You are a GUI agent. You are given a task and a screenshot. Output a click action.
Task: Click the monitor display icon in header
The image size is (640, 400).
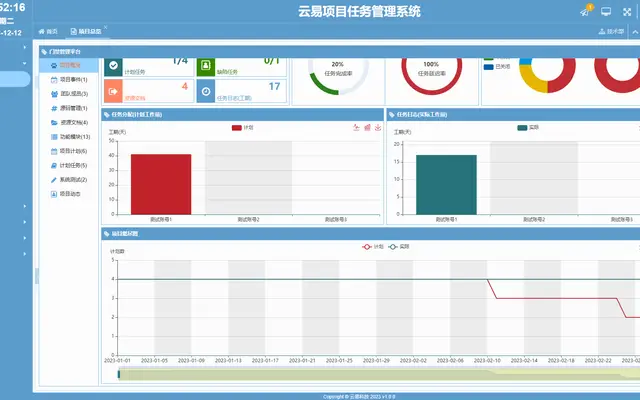[606, 11]
